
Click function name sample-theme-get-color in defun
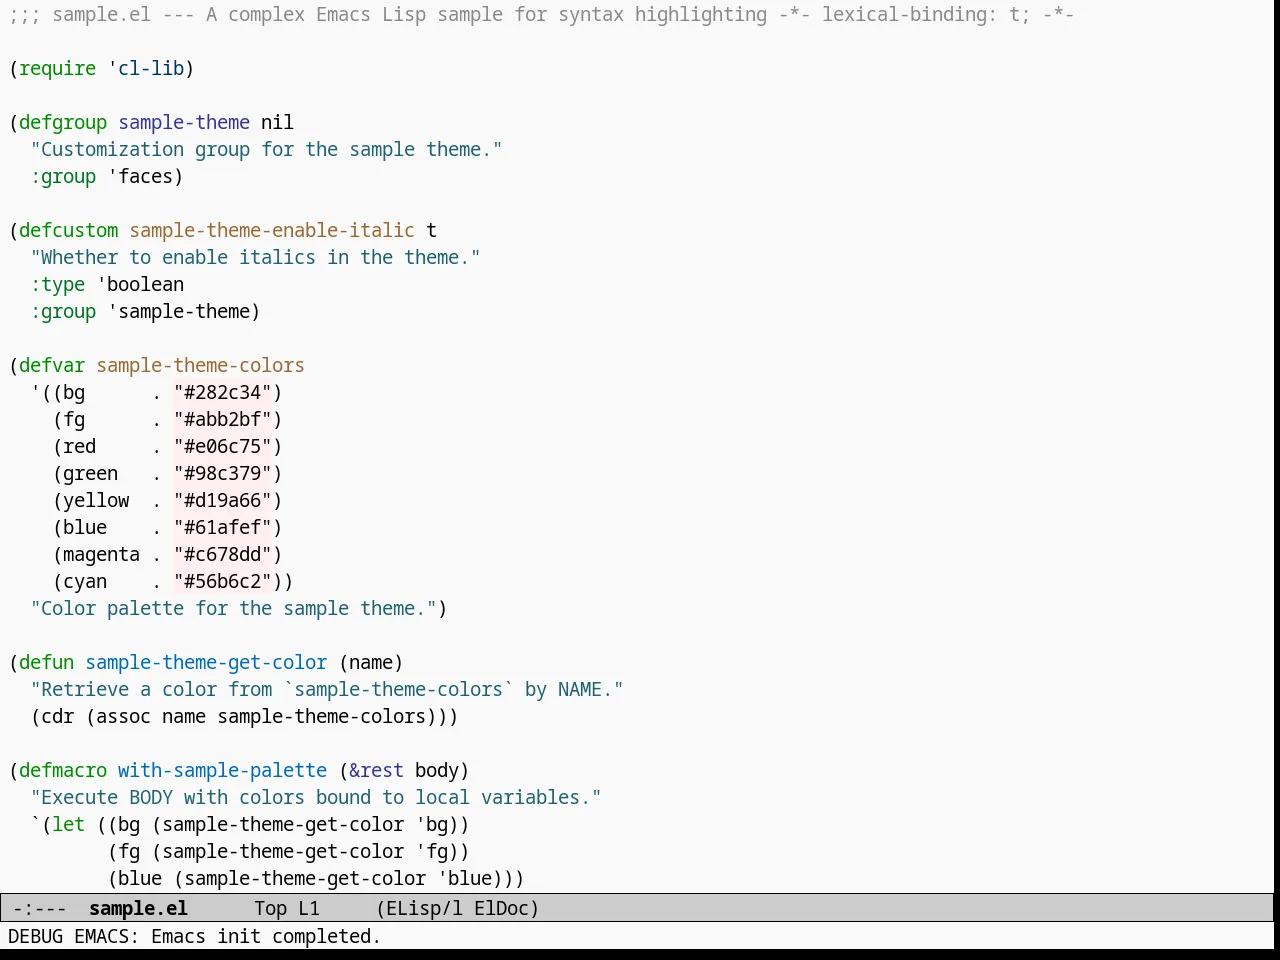[206, 662]
